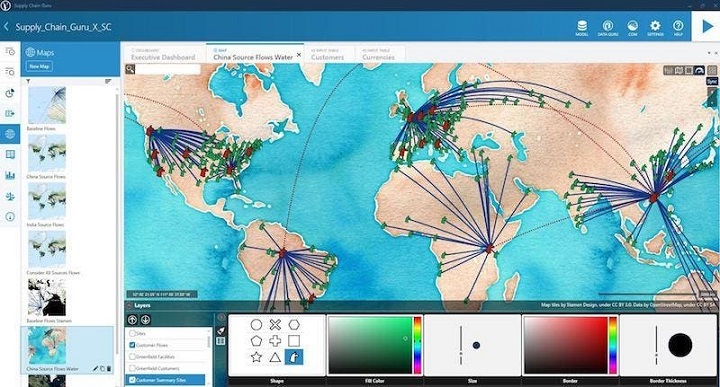Viewport: 720px width, 387px height.
Task: Open the Settings gear
Action: pyautogui.click(x=655, y=28)
